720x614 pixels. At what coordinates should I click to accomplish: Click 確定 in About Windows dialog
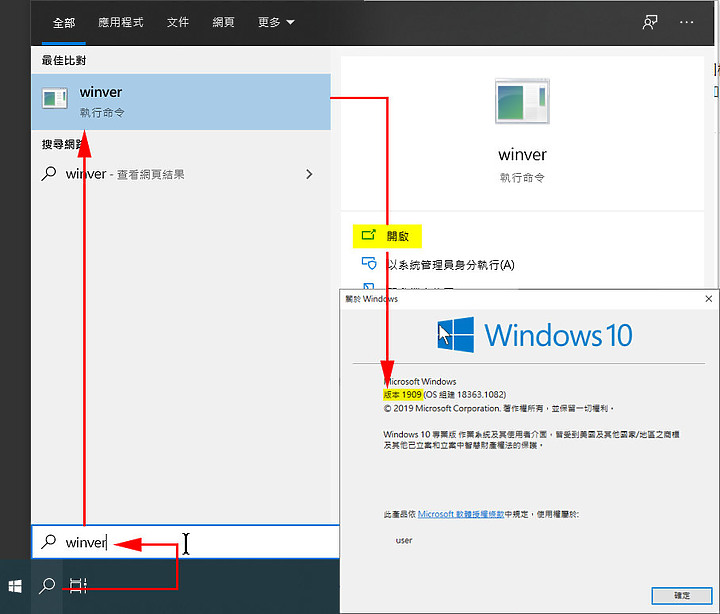tap(682, 596)
